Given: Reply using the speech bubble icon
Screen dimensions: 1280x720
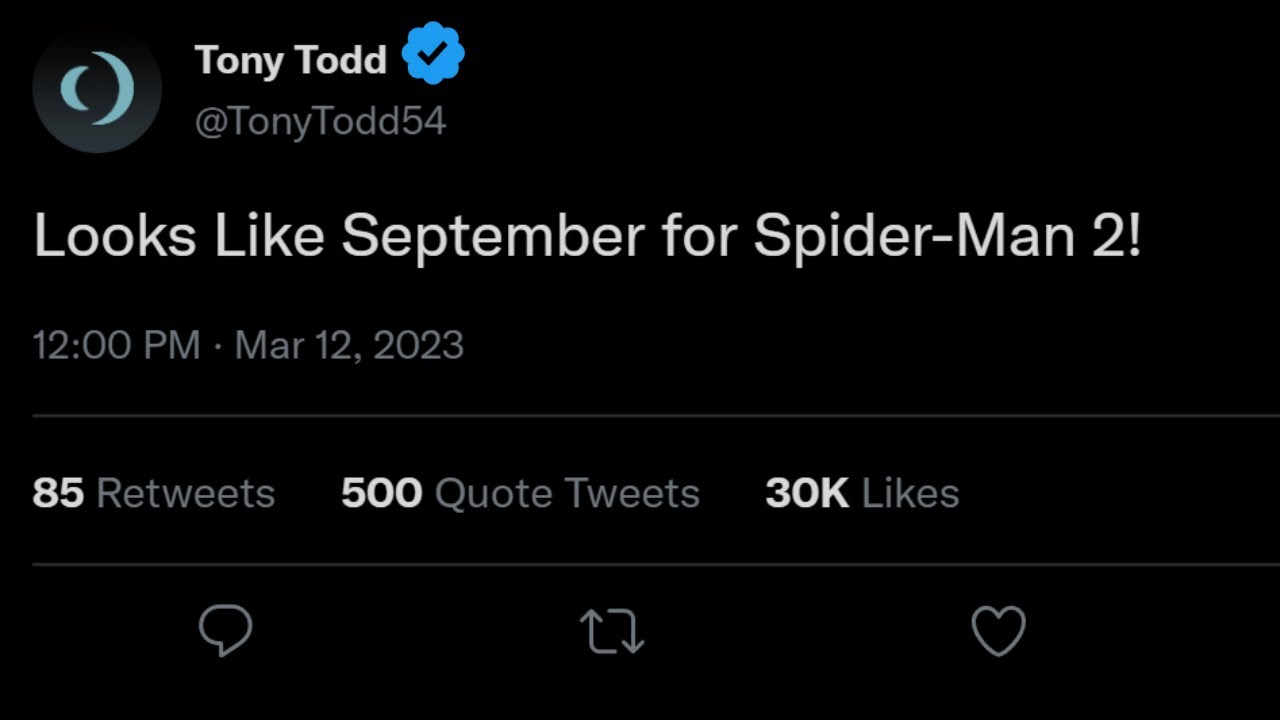Looking at the screenshot, I should click(225, 630).
